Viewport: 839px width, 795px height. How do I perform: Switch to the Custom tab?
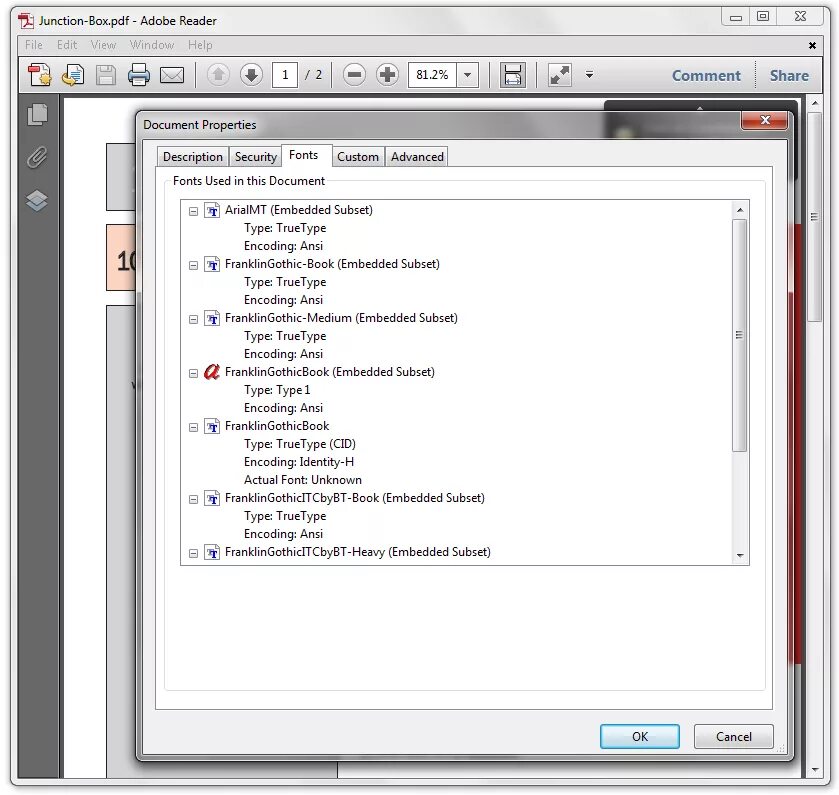[x=358, y=157]
